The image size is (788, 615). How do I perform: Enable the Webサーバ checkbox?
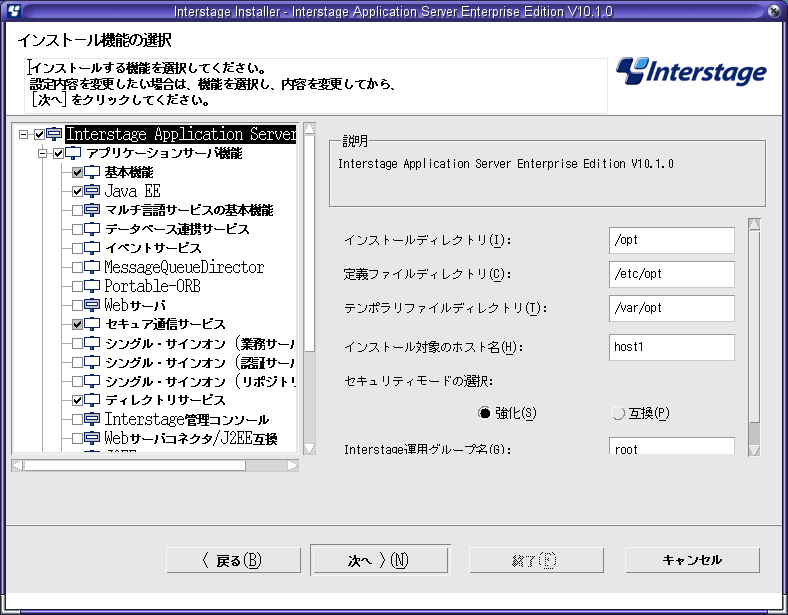coord(77,305)
